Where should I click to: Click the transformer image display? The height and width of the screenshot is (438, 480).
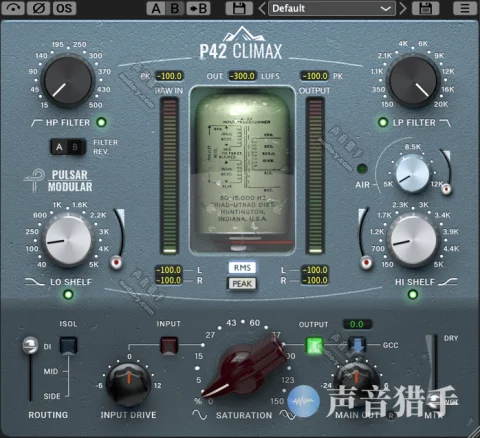coord(242,171)
